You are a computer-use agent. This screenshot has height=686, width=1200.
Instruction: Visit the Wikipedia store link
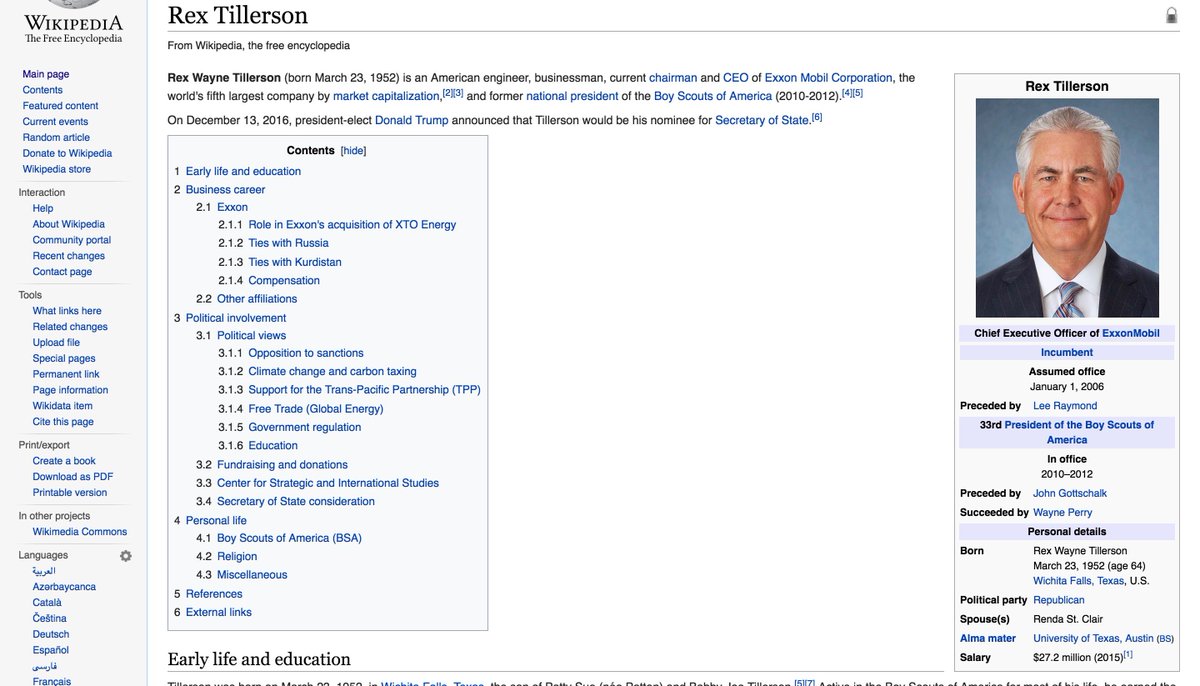pos(57,169)
